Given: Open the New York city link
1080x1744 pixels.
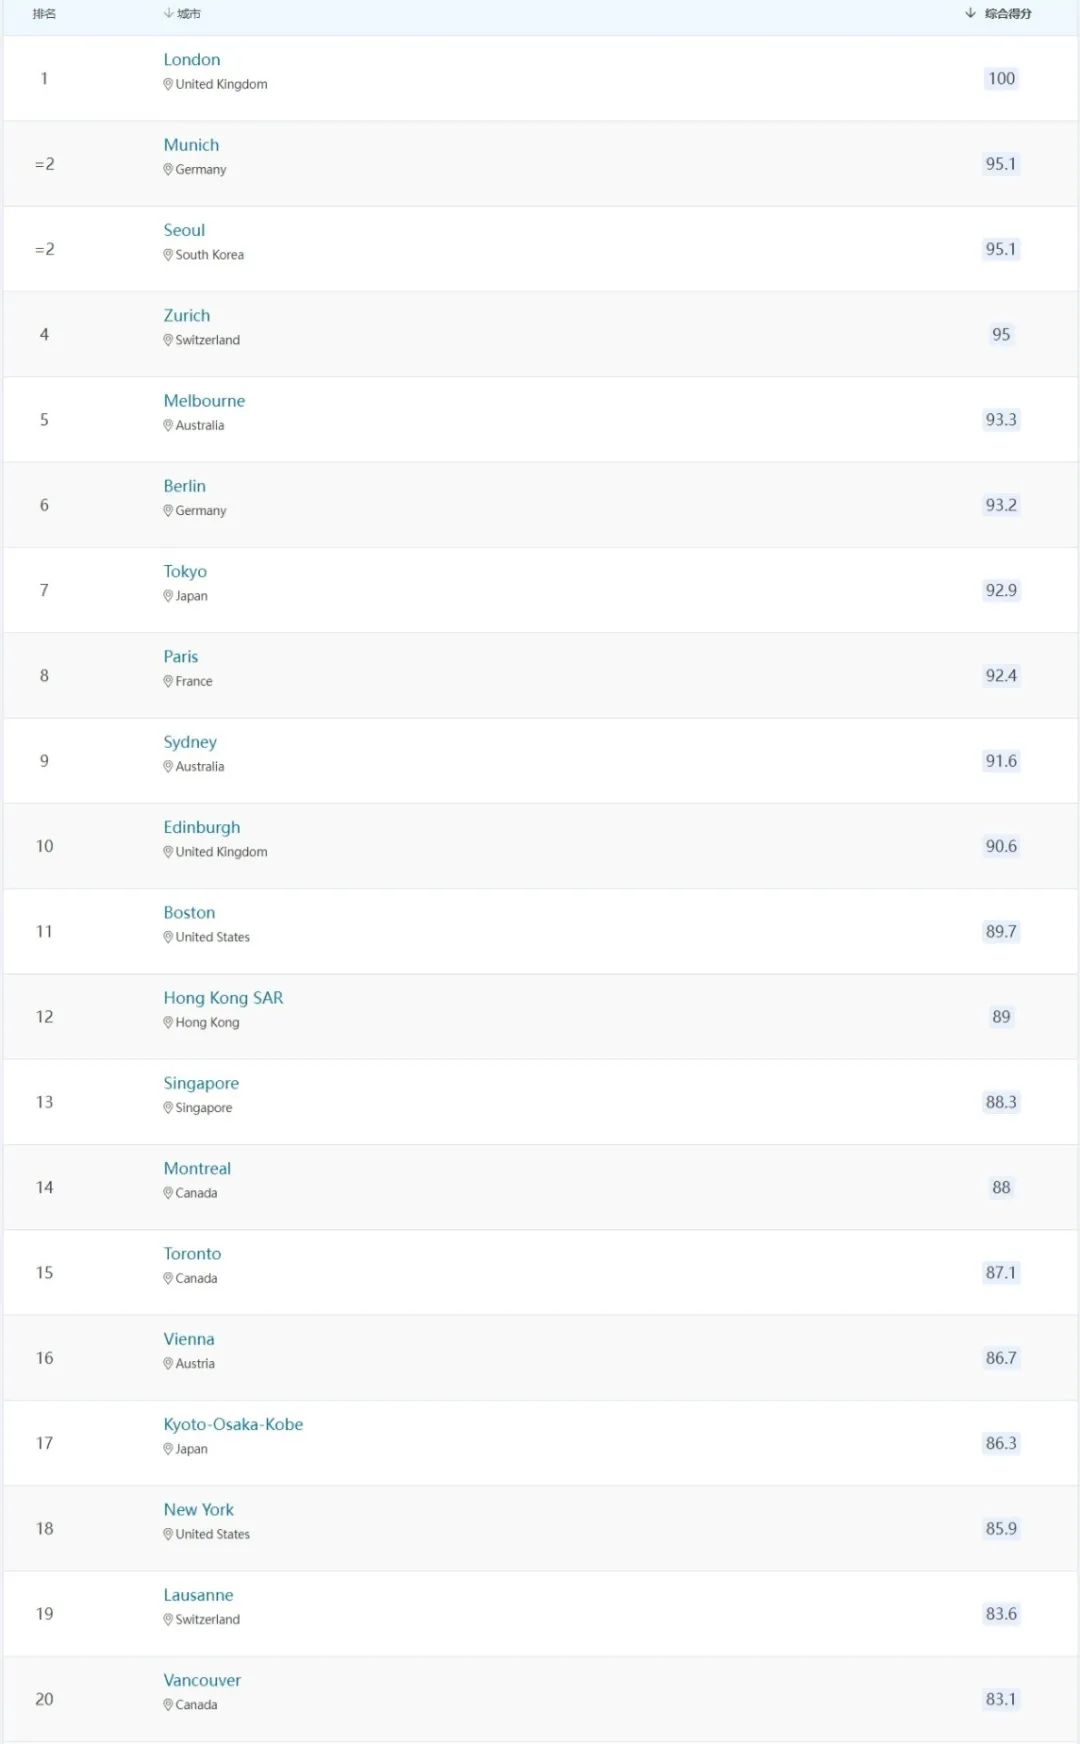Looking at the screenshot, I should click(x=198, y=1510).
